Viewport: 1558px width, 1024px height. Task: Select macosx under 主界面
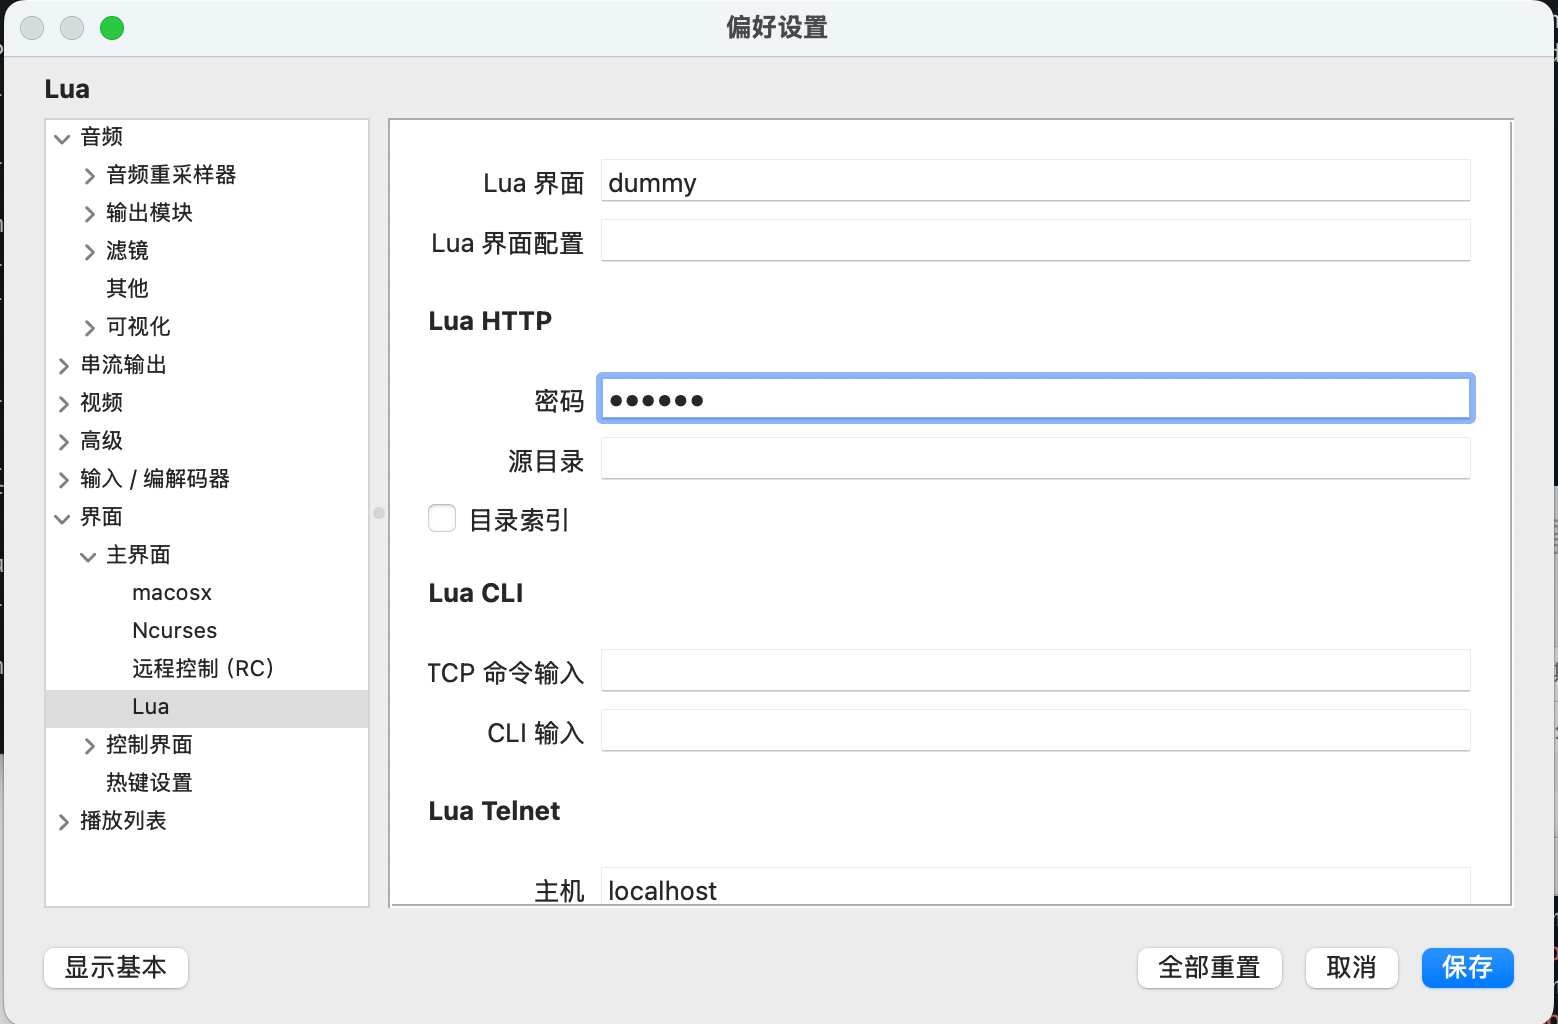click(171, 592)
